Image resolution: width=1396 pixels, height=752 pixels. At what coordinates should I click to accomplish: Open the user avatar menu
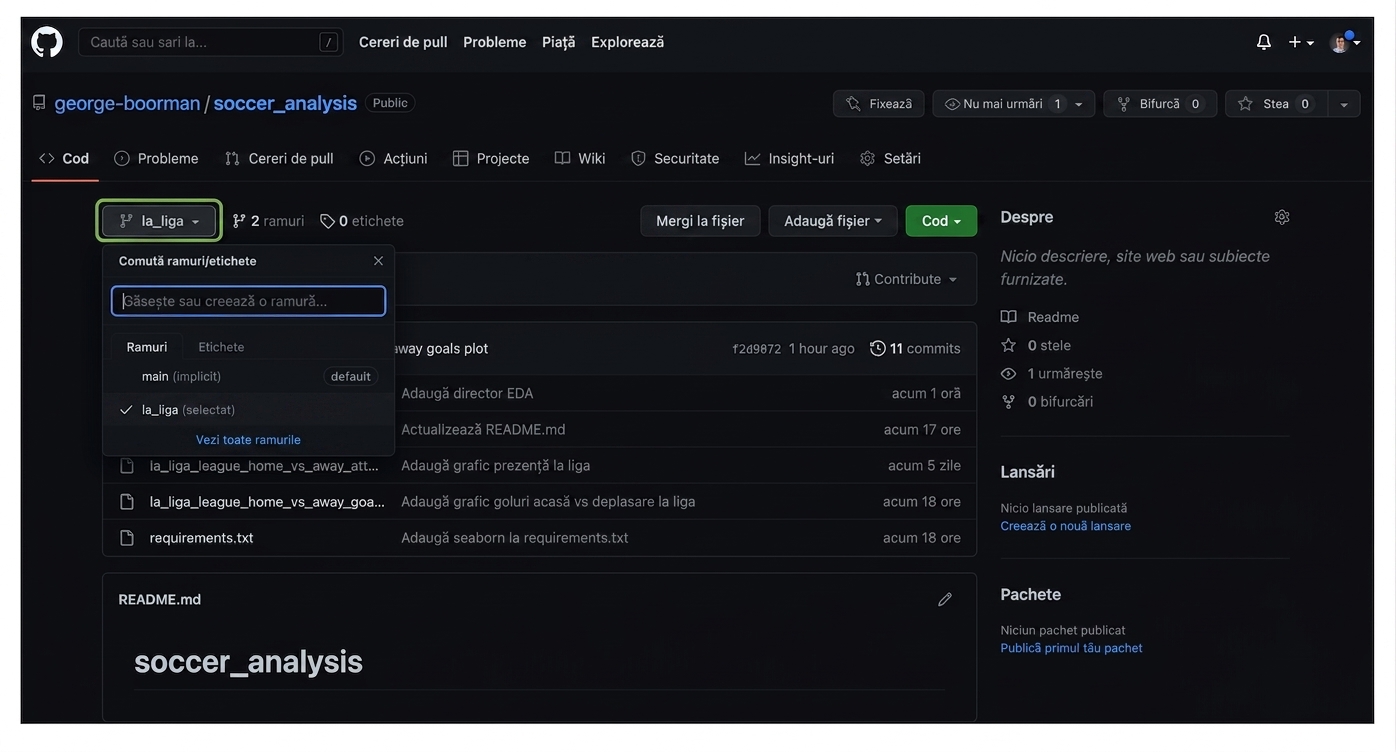pyautogui.click(x=1344, y=42)
